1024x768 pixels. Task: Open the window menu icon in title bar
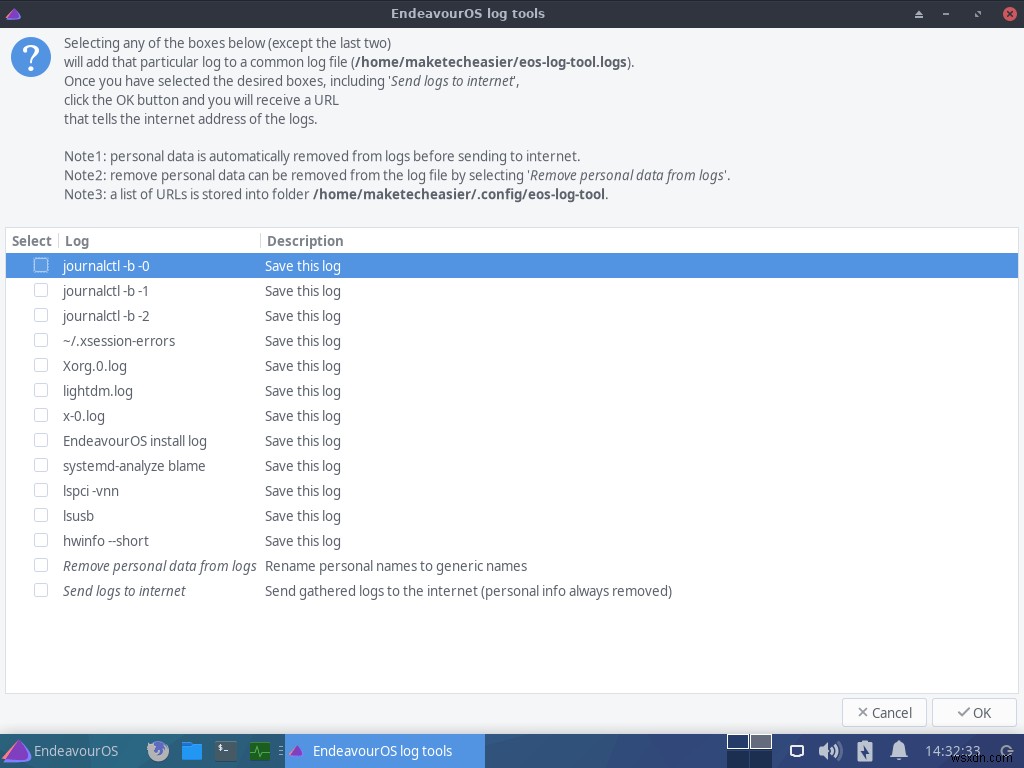point(13,14)
